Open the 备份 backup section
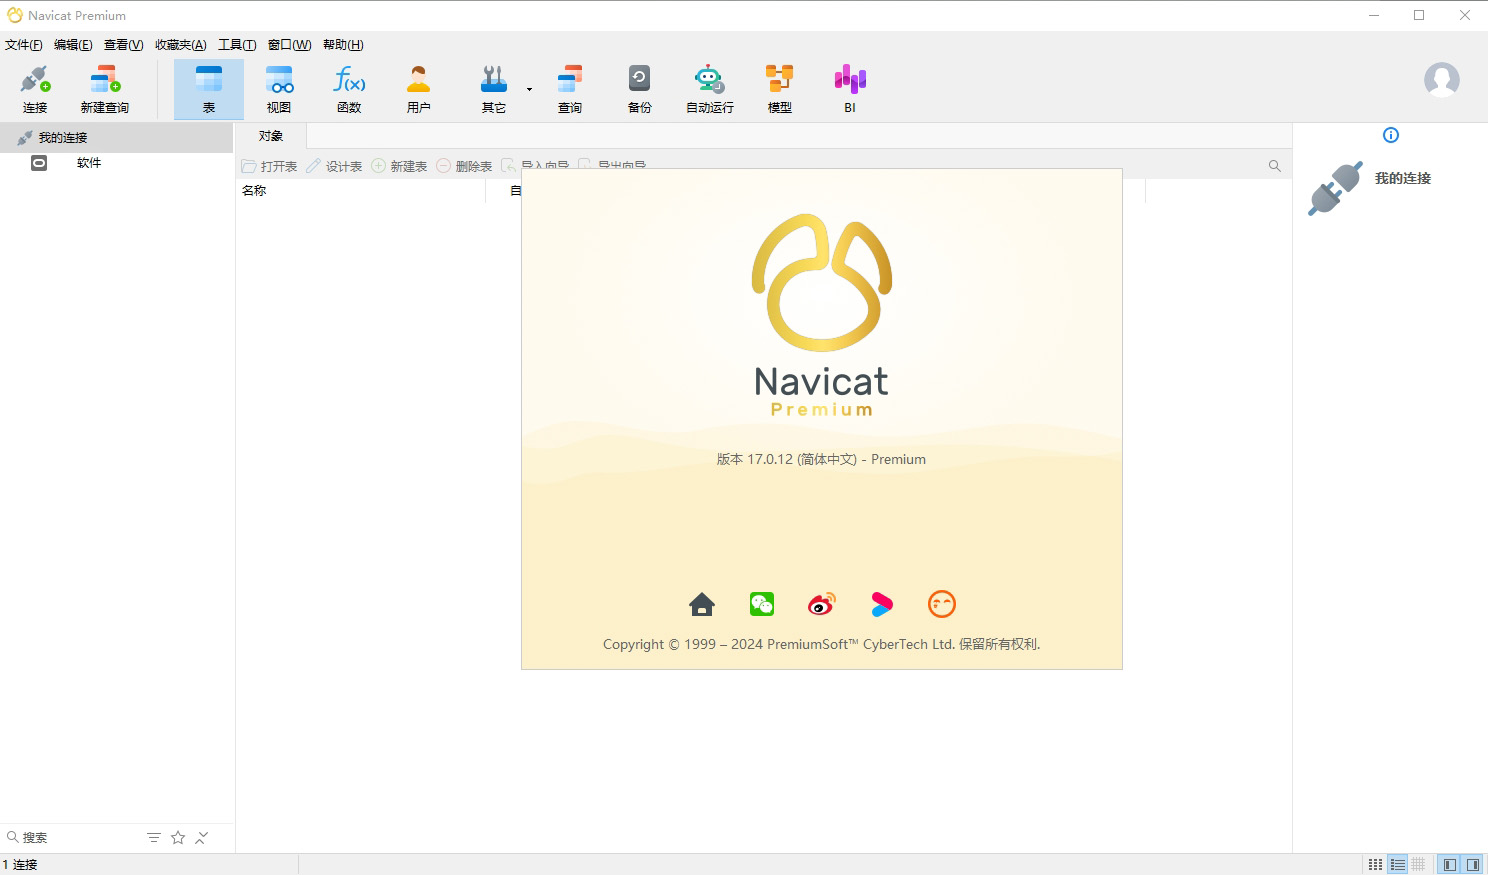This screenshot has width=1488, height=875. point(640,89)
